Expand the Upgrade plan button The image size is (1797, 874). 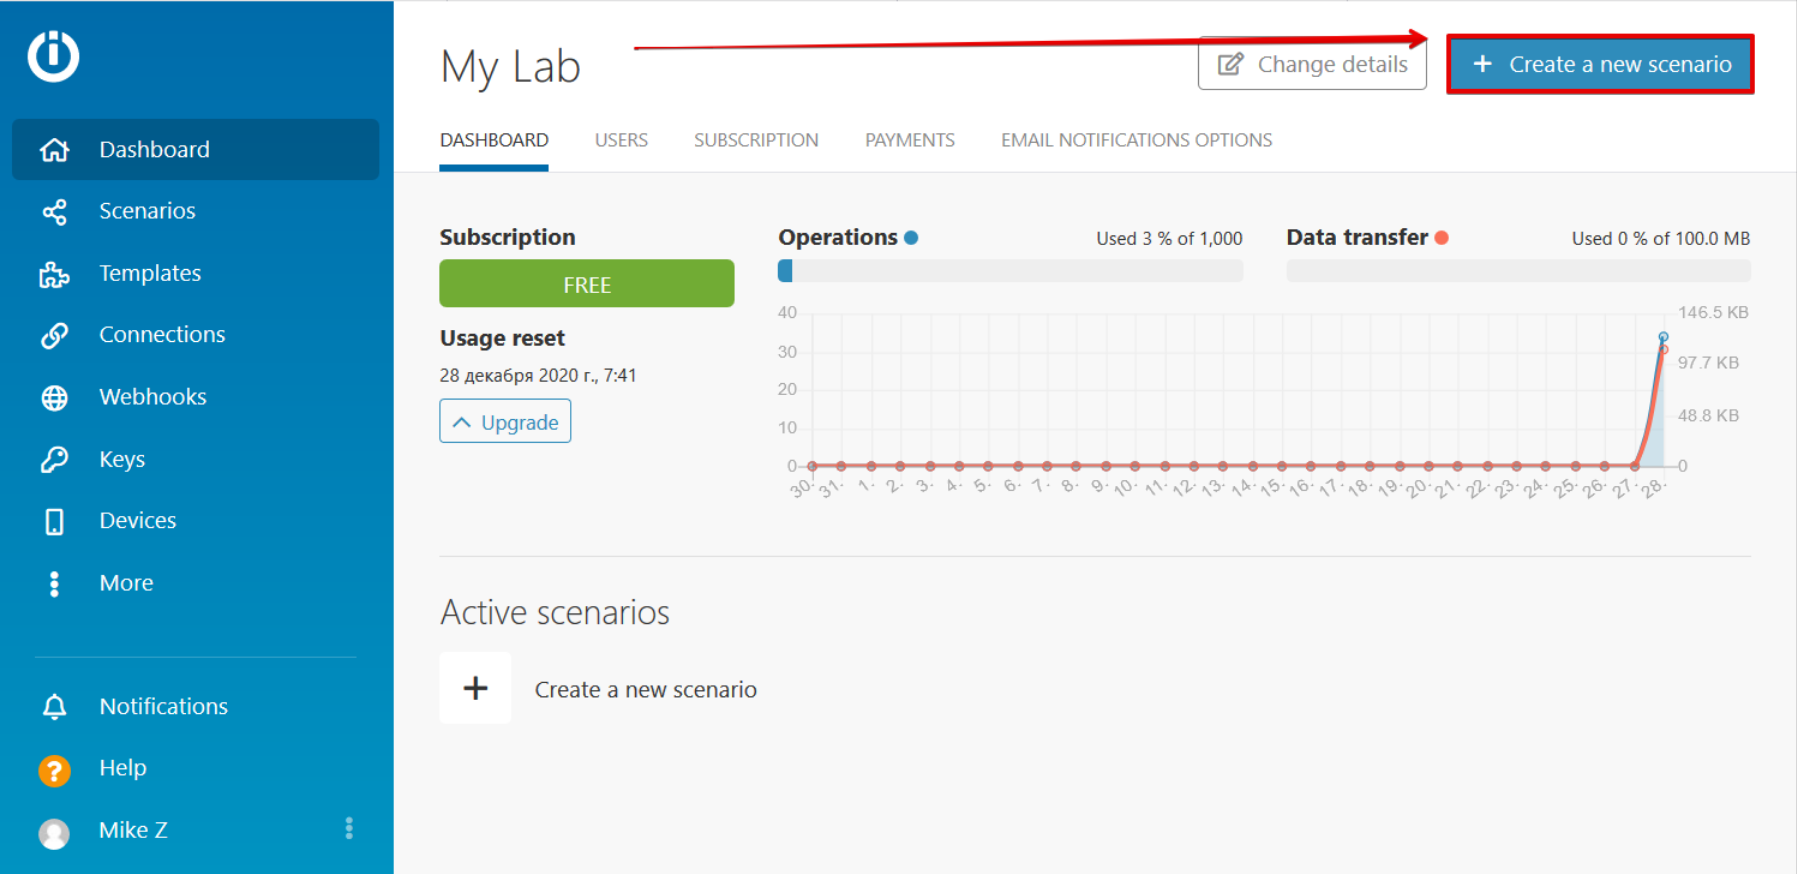click(505, 422)
